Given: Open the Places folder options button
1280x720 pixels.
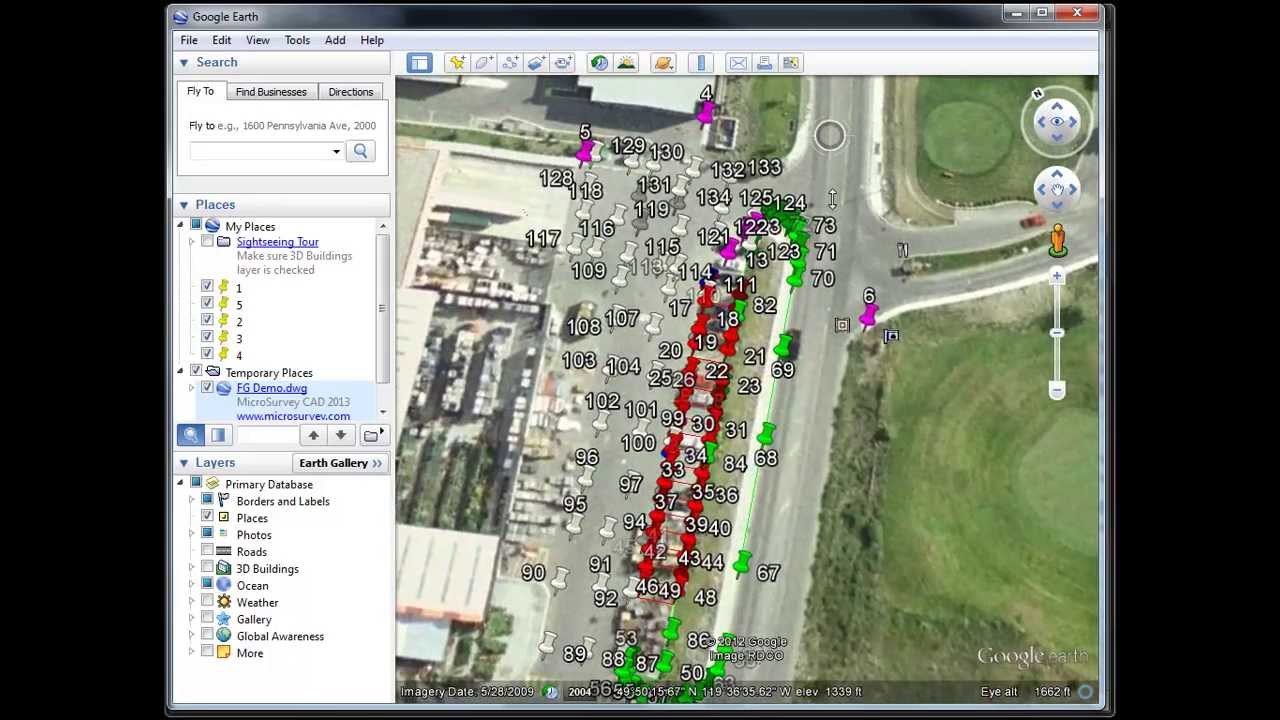Looking at the screenshot, I should [x=373, y=435].
